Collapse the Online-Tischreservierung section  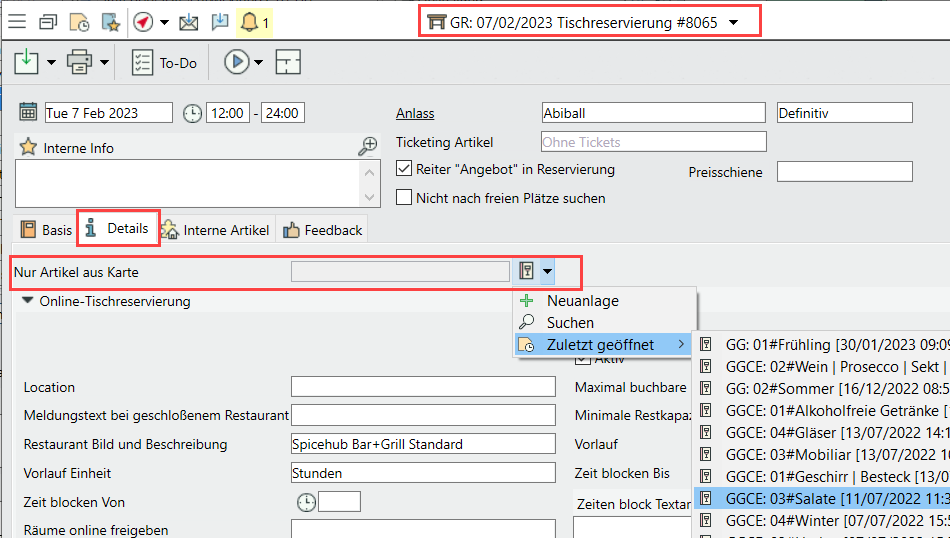(x=27, y=300)
